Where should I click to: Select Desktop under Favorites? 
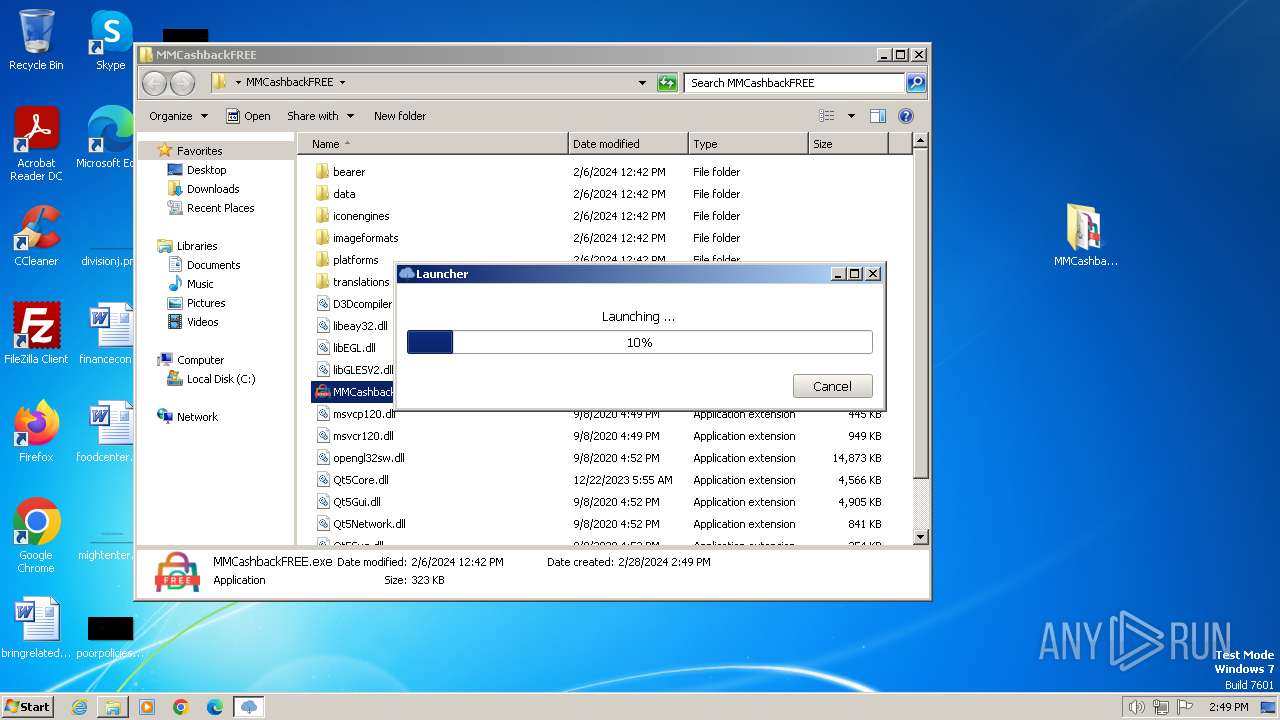206,170
